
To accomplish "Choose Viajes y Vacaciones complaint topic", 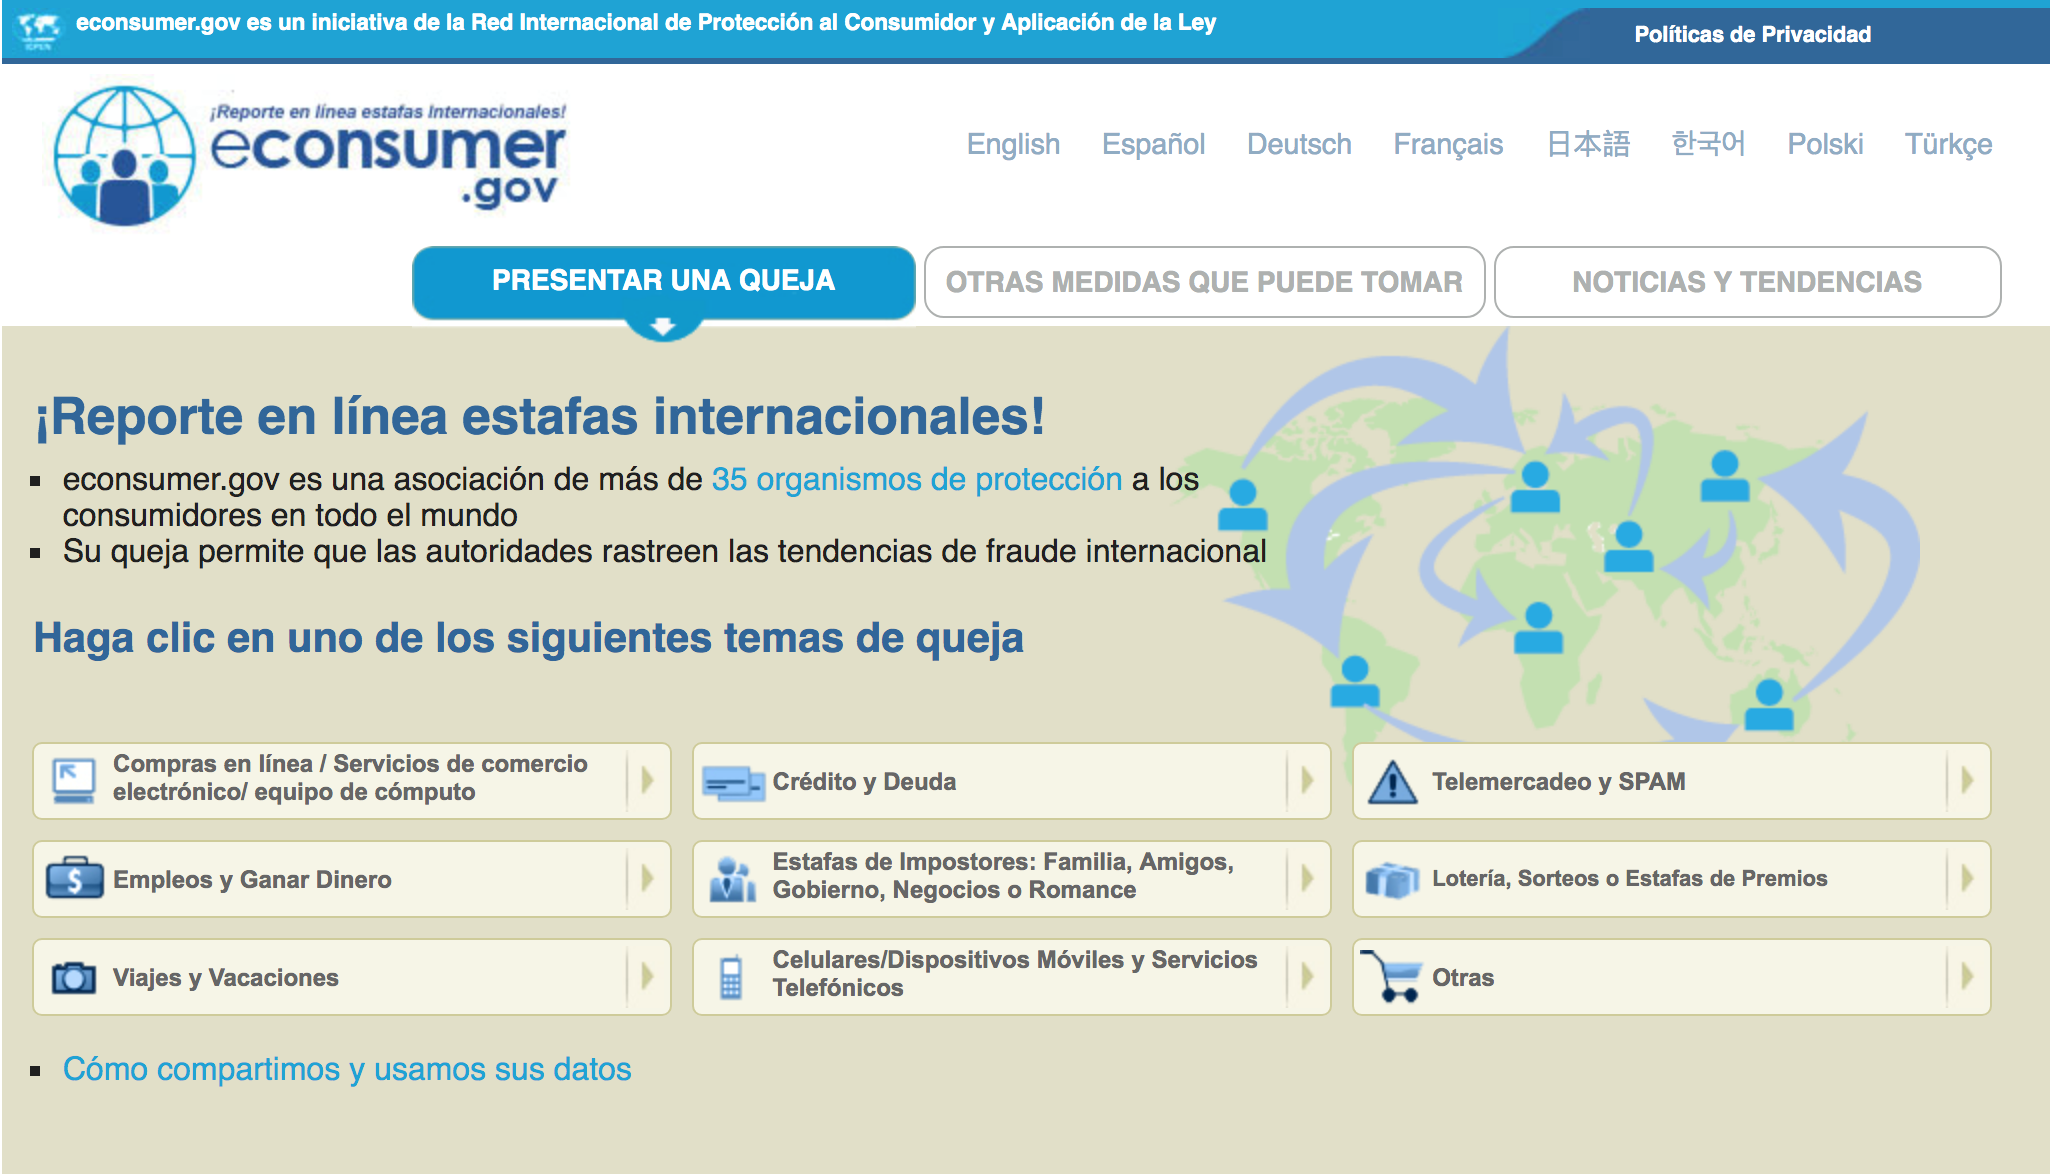I will [x=352, y=977].
